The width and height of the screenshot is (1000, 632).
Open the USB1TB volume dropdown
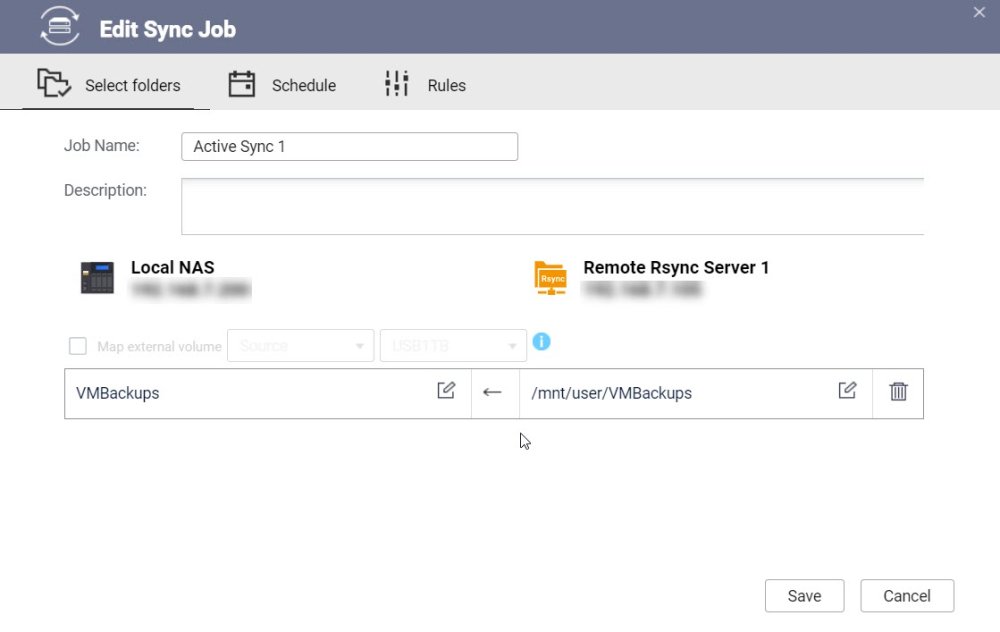453,346
